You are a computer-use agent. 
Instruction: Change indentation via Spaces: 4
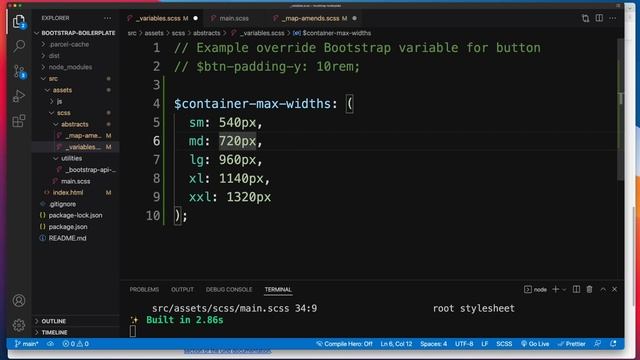click(433, 344)
